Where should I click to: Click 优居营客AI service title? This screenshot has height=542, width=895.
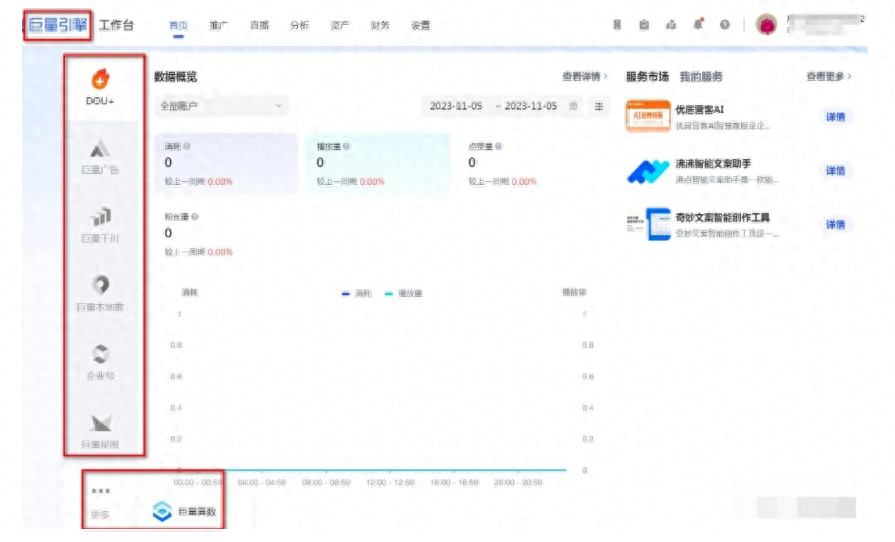tap(699, 110)
